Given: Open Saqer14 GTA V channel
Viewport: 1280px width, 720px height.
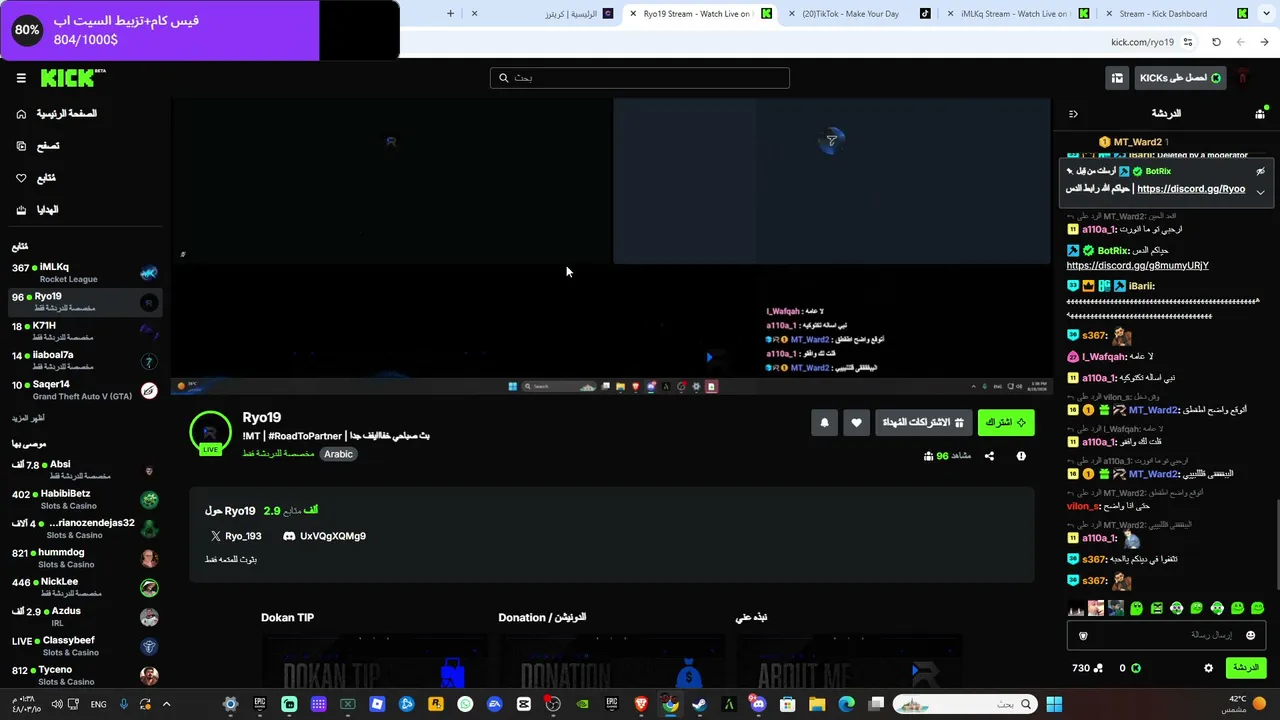Looking at the screenshot, I should (x=85, y=390).
